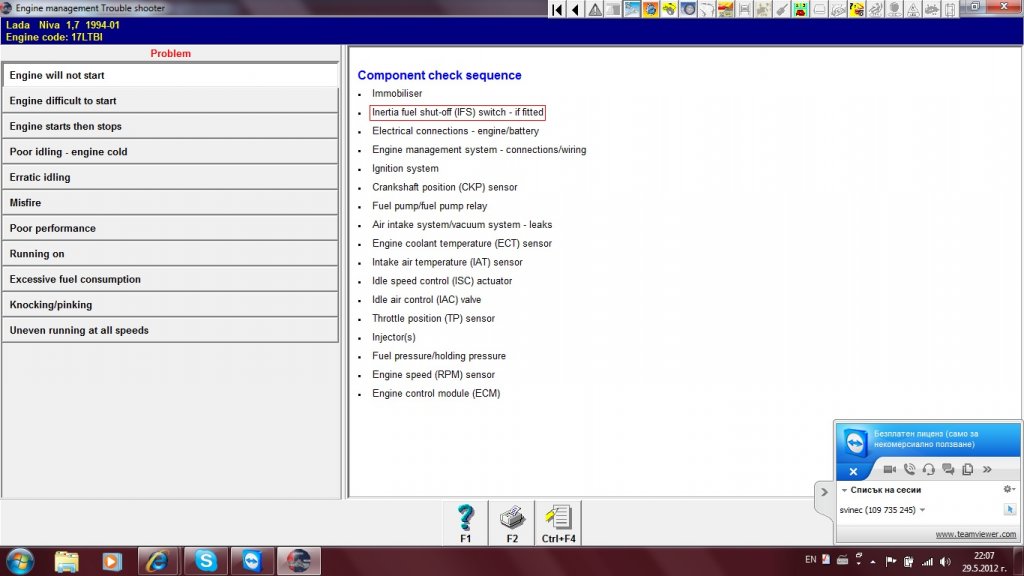Open the sky-blue toolbar icon

click(632, 9)
